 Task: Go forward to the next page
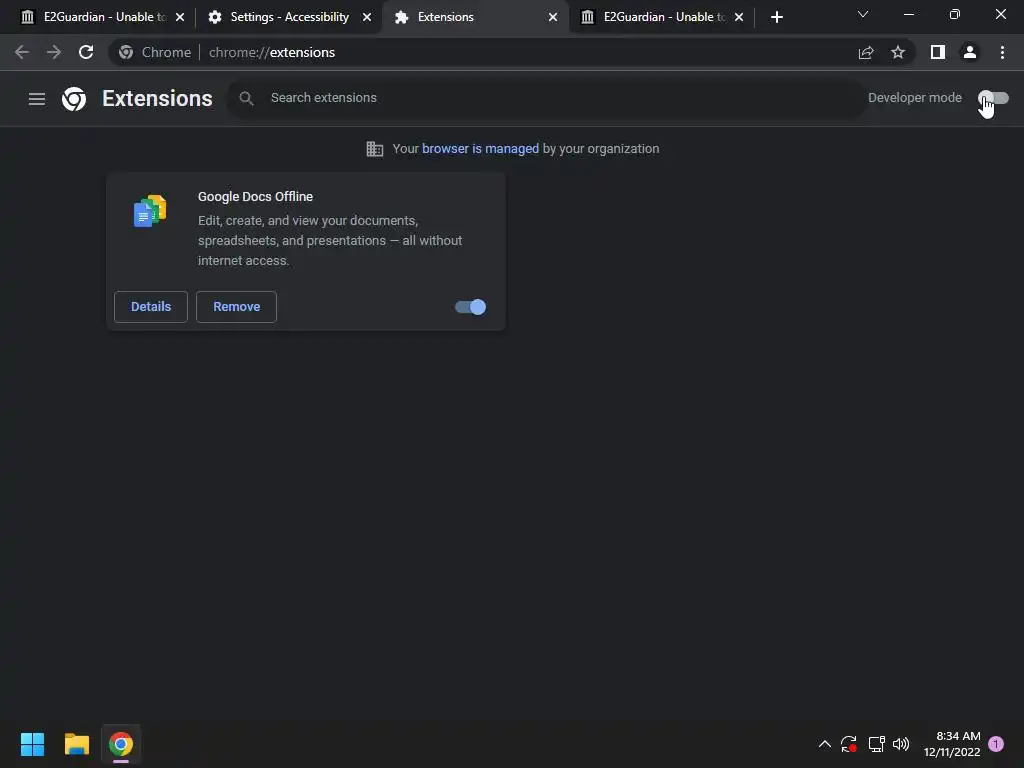click(x=54, y=52)
